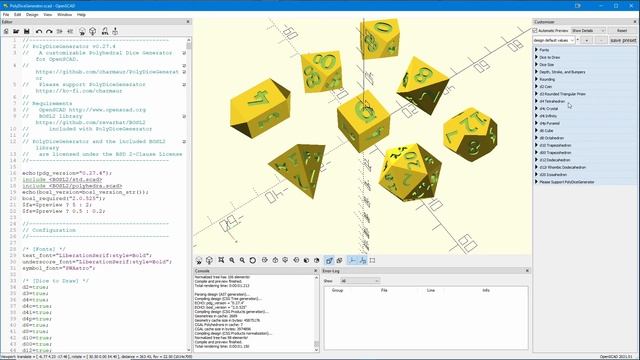This screenshot has width=640, height=360.
Task: Open the Window menu
Action: (x=64, y=15)
